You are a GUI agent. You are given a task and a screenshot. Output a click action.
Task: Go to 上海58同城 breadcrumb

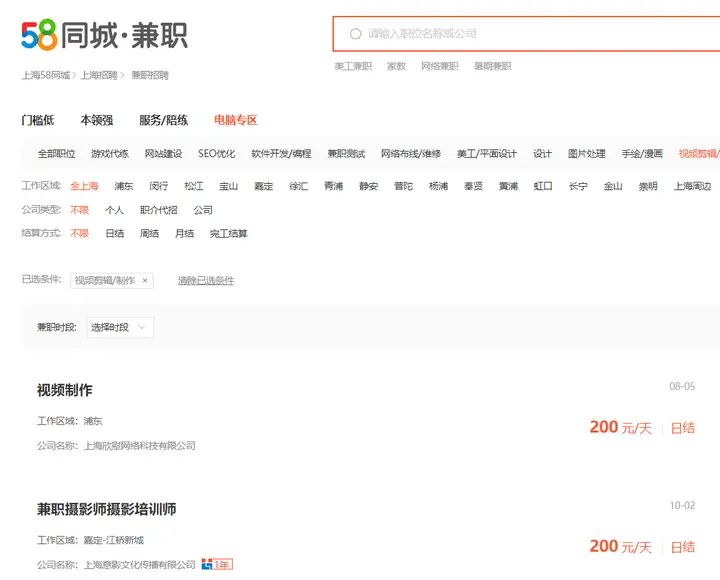46,75
